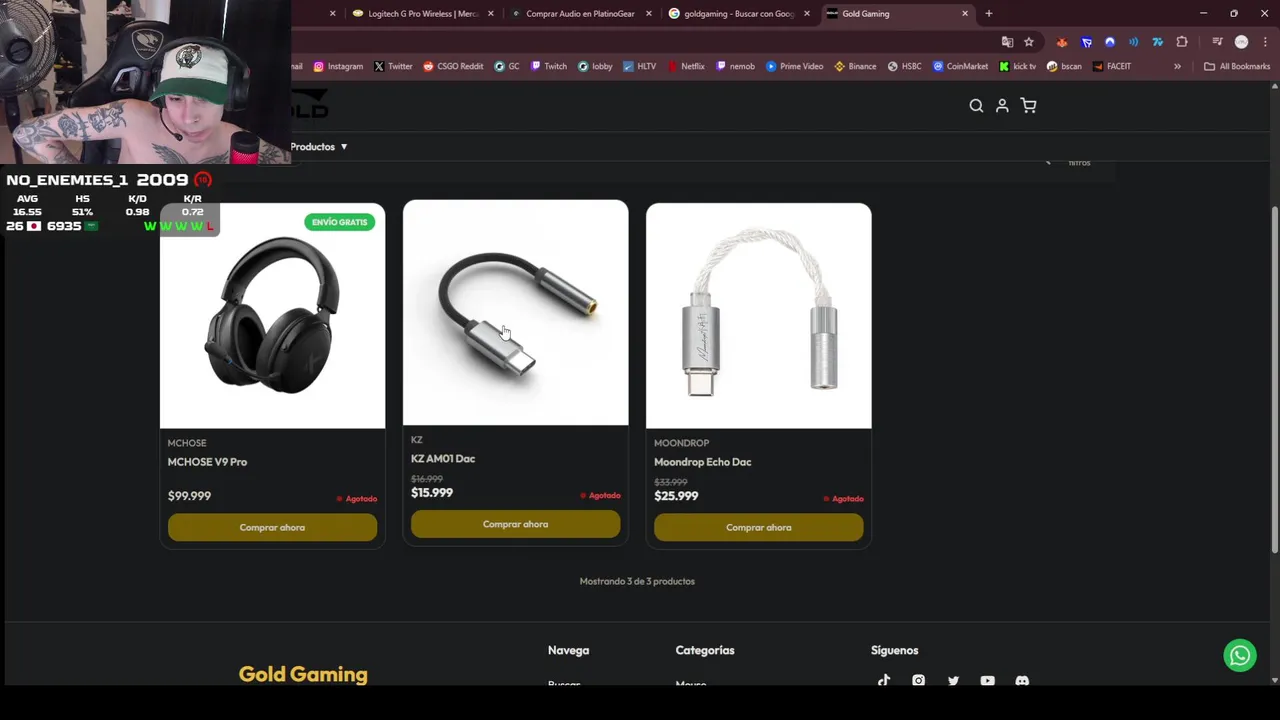
Task: Open All Bookmarks folder
Action: point(1237,67)
